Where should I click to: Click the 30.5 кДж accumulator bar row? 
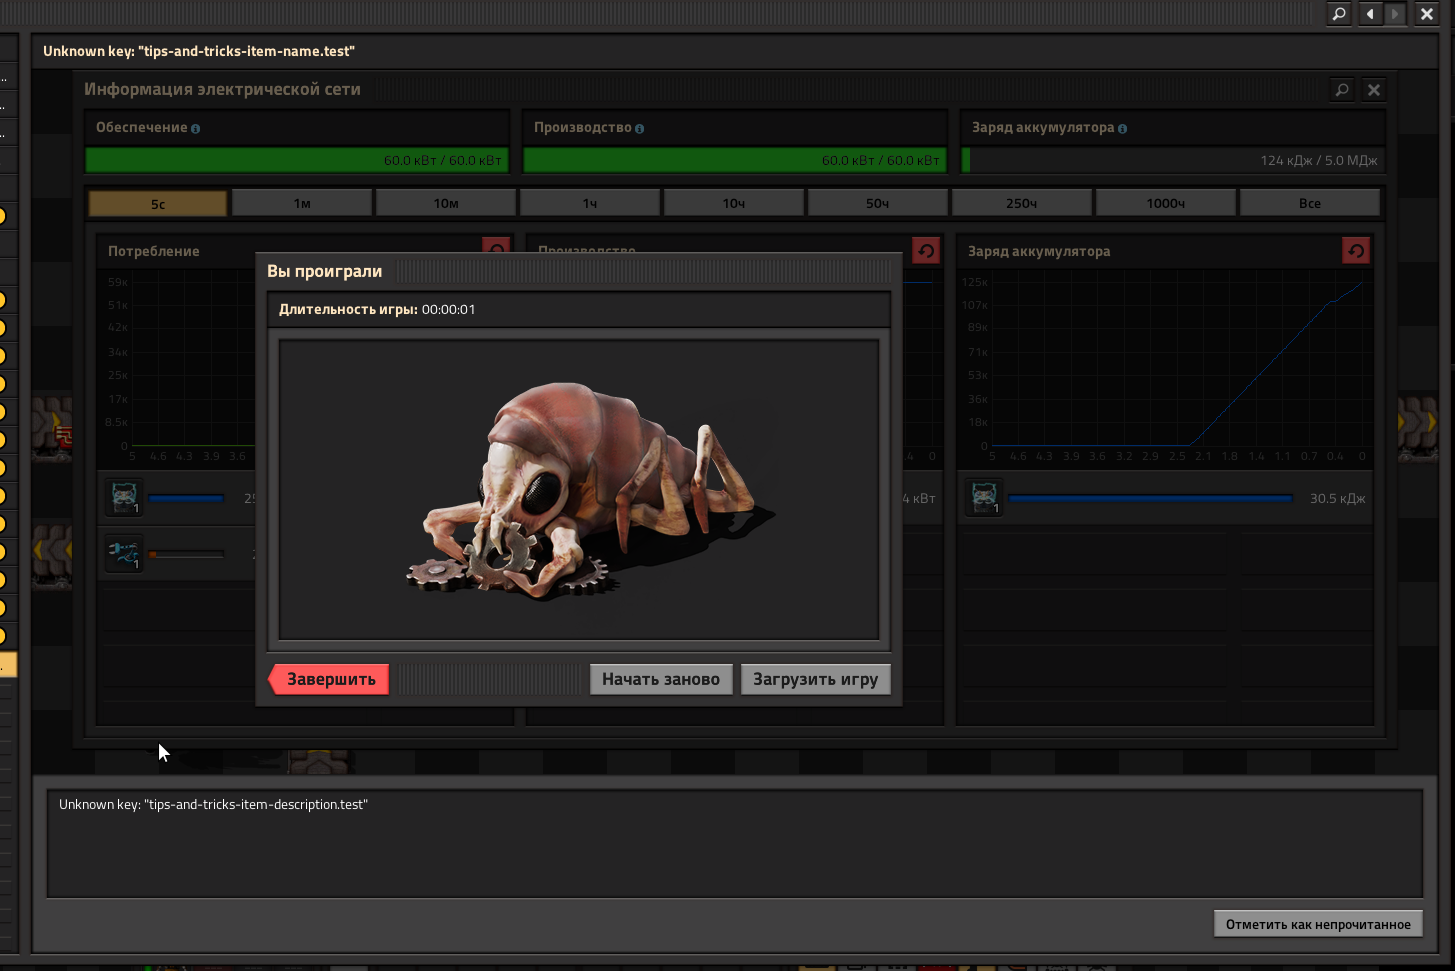[1166, 498]
